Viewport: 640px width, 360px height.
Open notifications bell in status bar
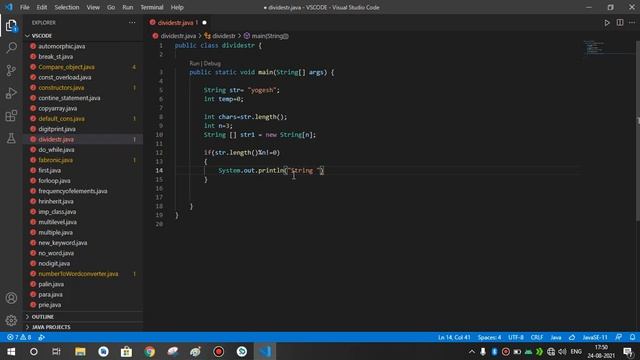(x=632, y=338)
